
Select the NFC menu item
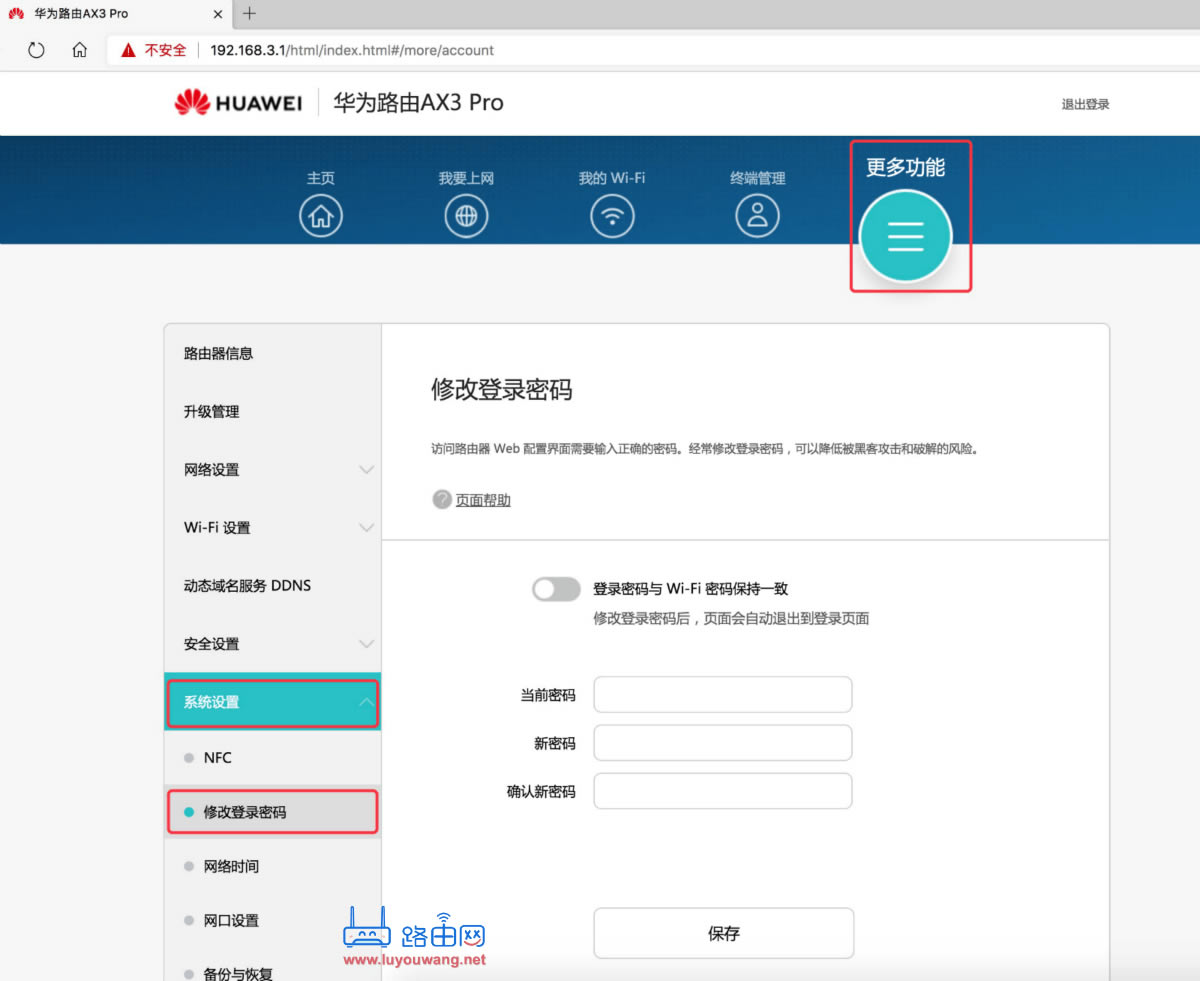[x=218, y=757]
